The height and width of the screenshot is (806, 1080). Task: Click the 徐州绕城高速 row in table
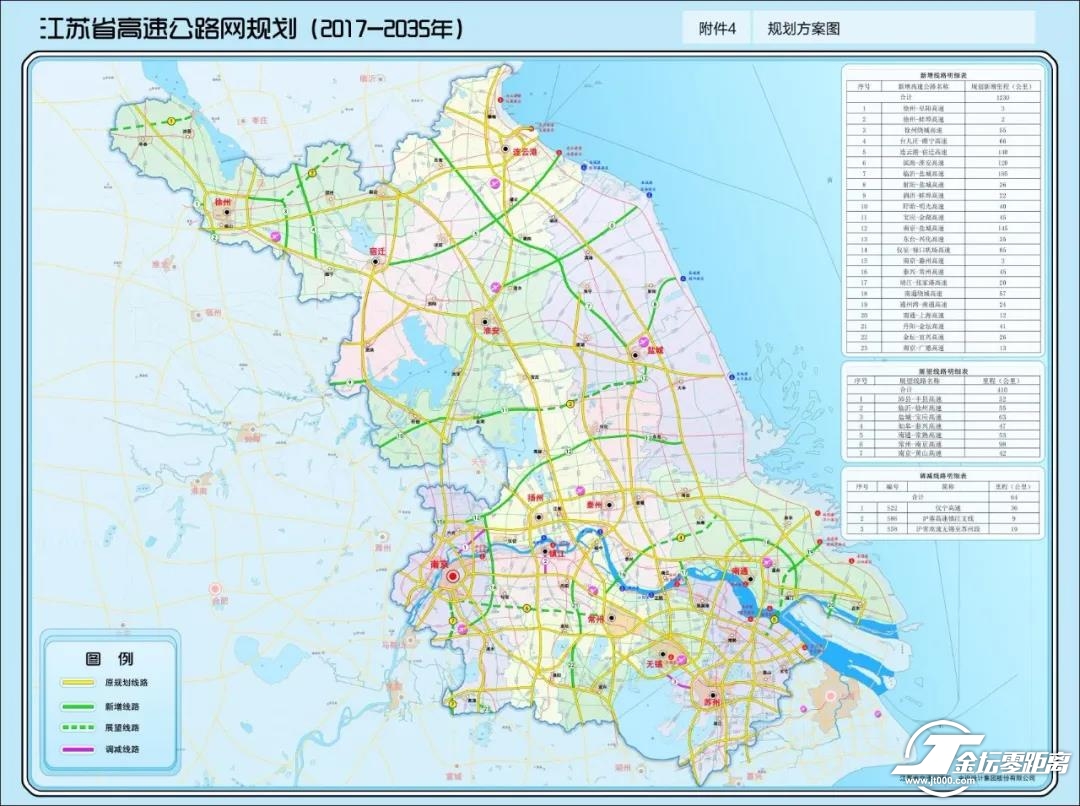point(943,130)
